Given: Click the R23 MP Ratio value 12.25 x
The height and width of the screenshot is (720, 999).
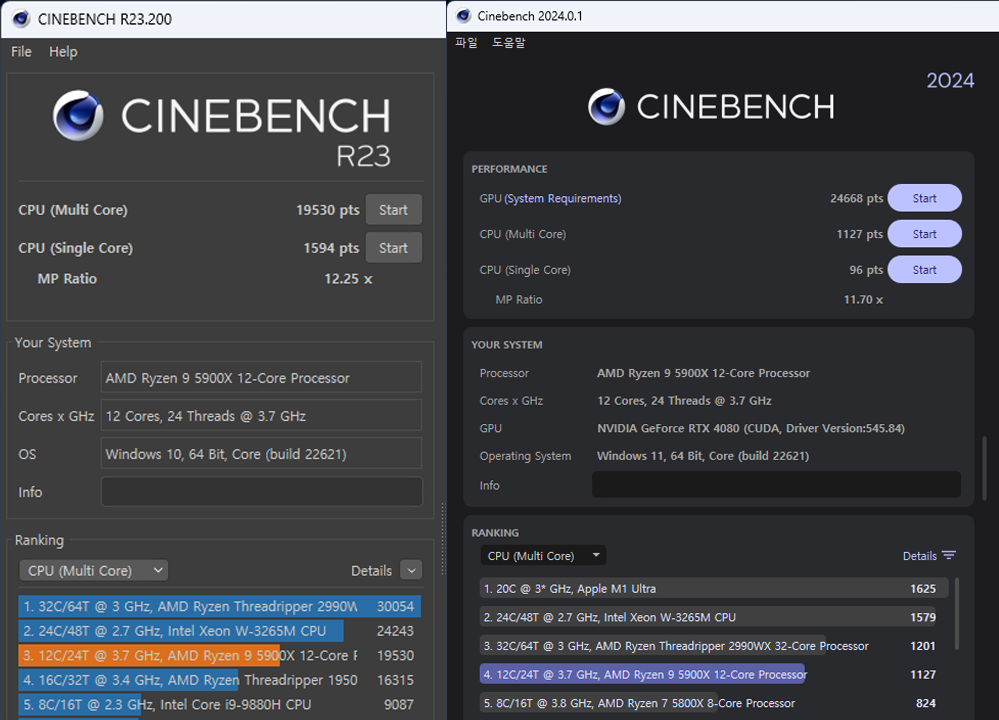Looking at the screenshot, I should [348, 278].
